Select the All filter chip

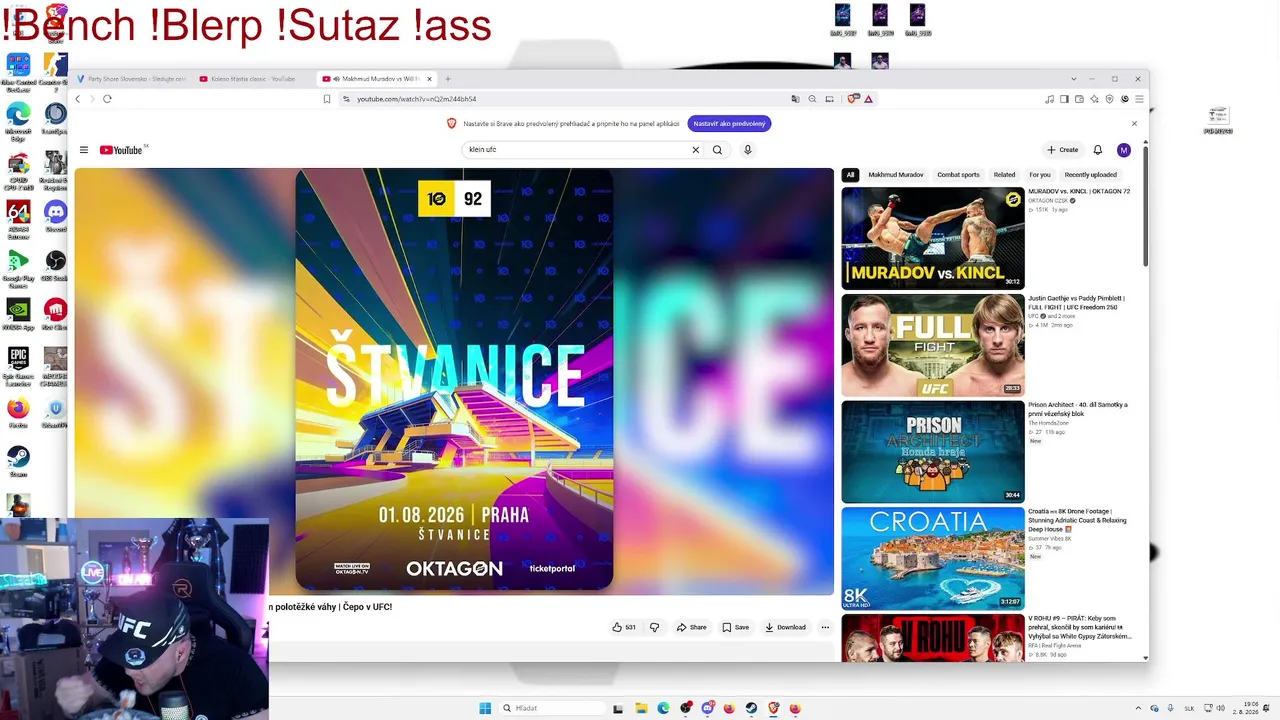[x=850, y=175]
